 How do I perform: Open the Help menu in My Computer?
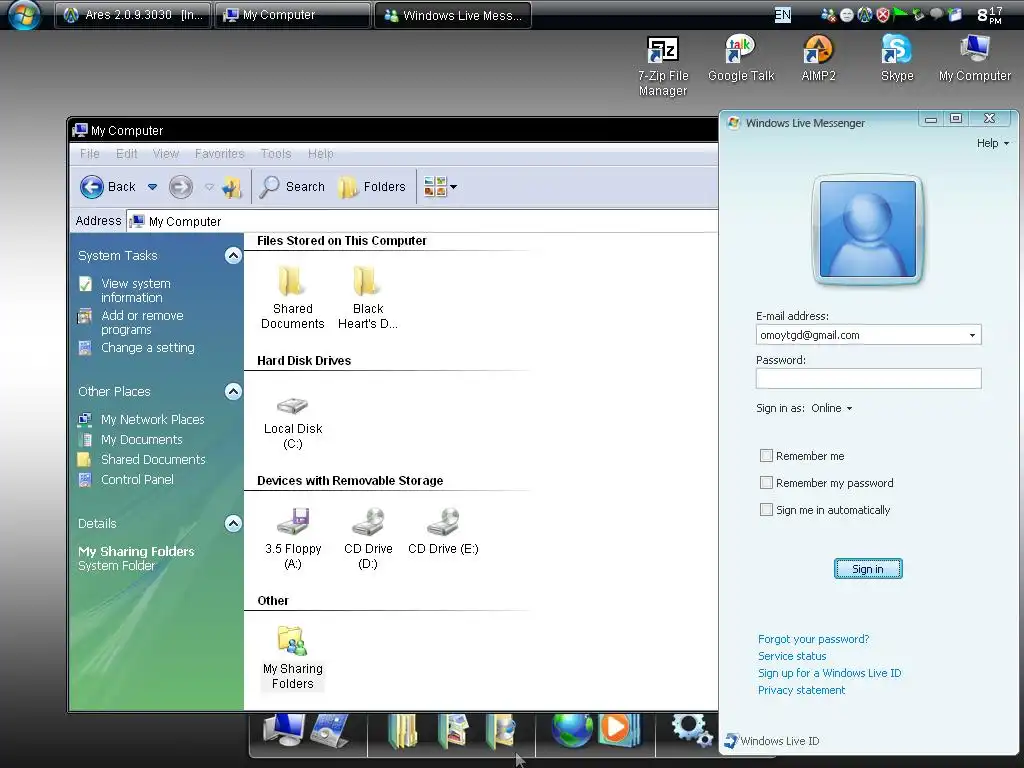point(320,153)
